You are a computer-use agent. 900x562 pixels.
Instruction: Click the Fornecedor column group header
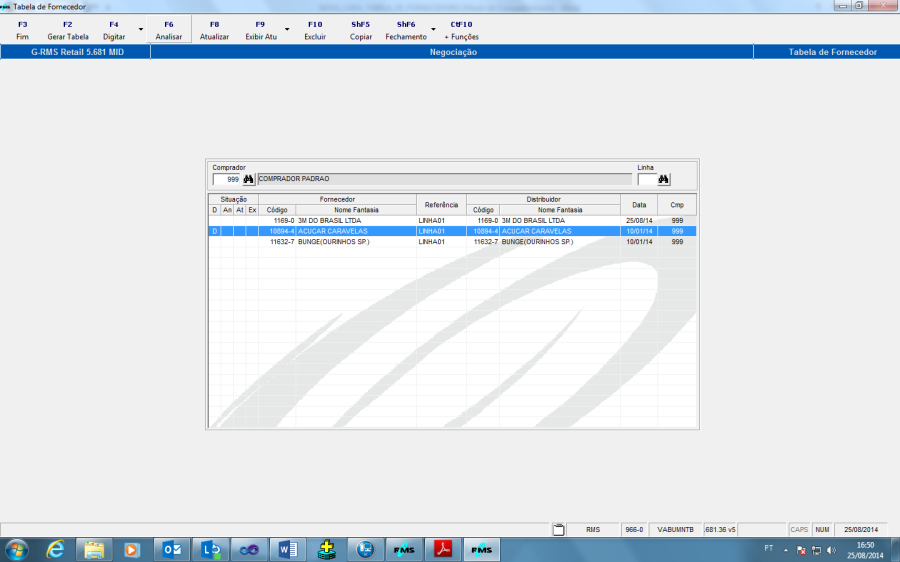coord(338,199)
